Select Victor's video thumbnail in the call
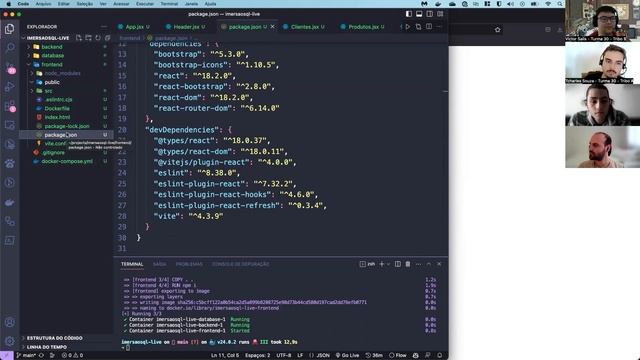Image resolution: width=640 pixels, height=360 pixels. pos(602,20)
